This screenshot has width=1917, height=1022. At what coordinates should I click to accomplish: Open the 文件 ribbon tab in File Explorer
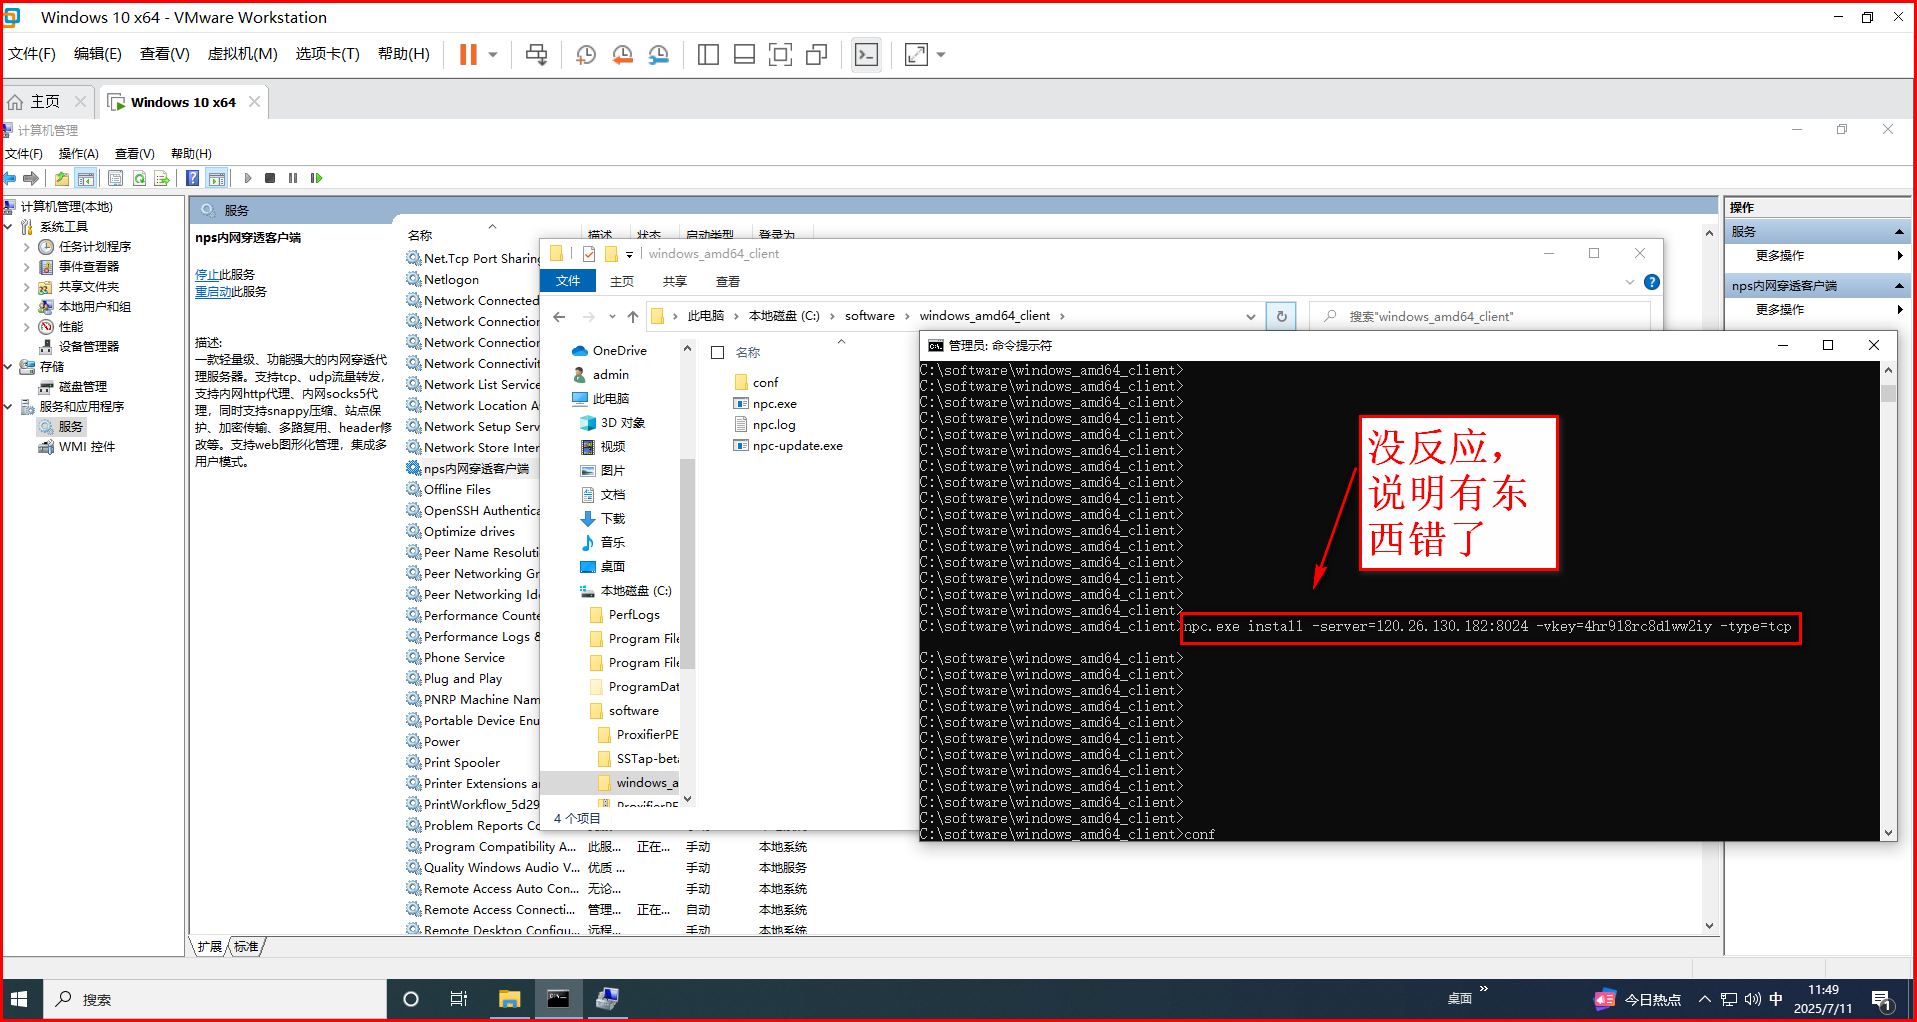click(568, 281)
